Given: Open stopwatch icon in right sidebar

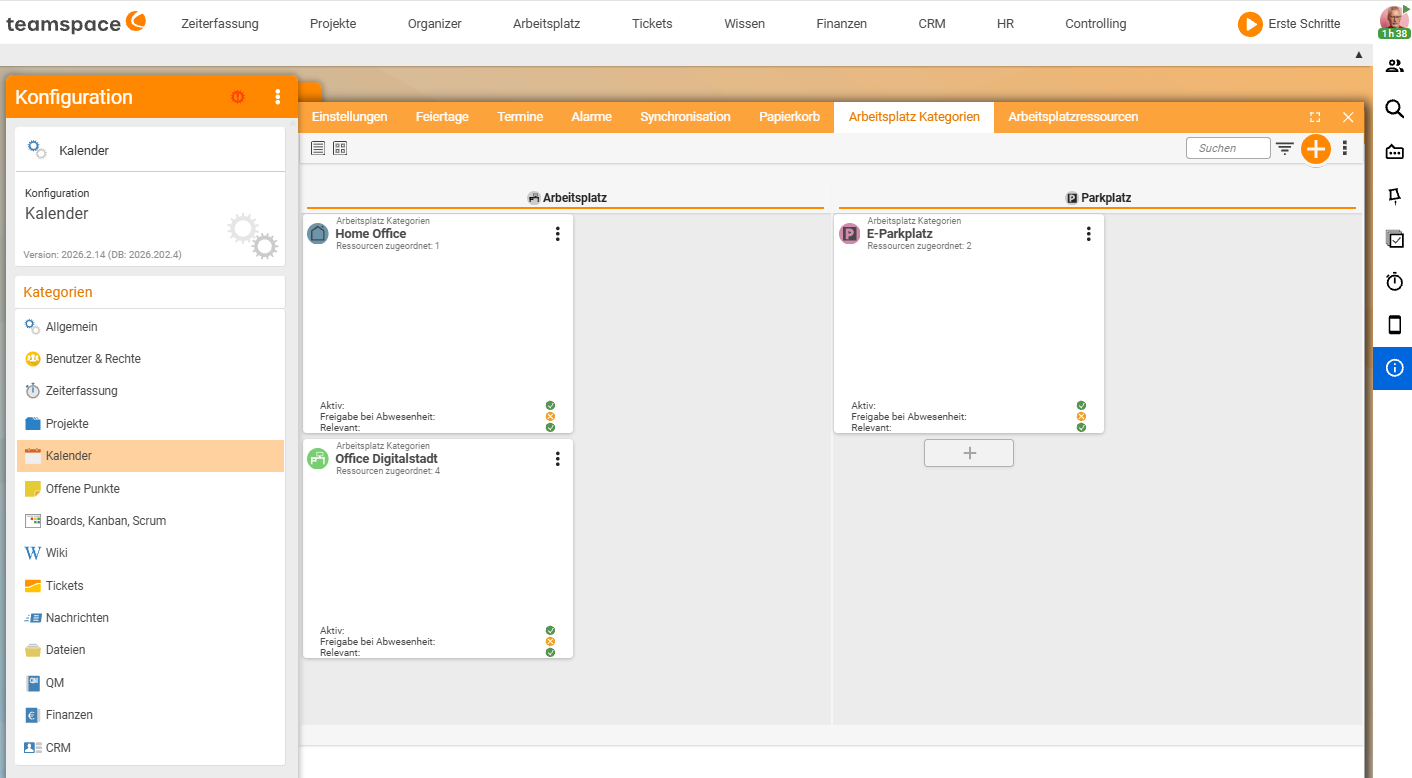Looking at the screenshot, I should (1394, 282).
